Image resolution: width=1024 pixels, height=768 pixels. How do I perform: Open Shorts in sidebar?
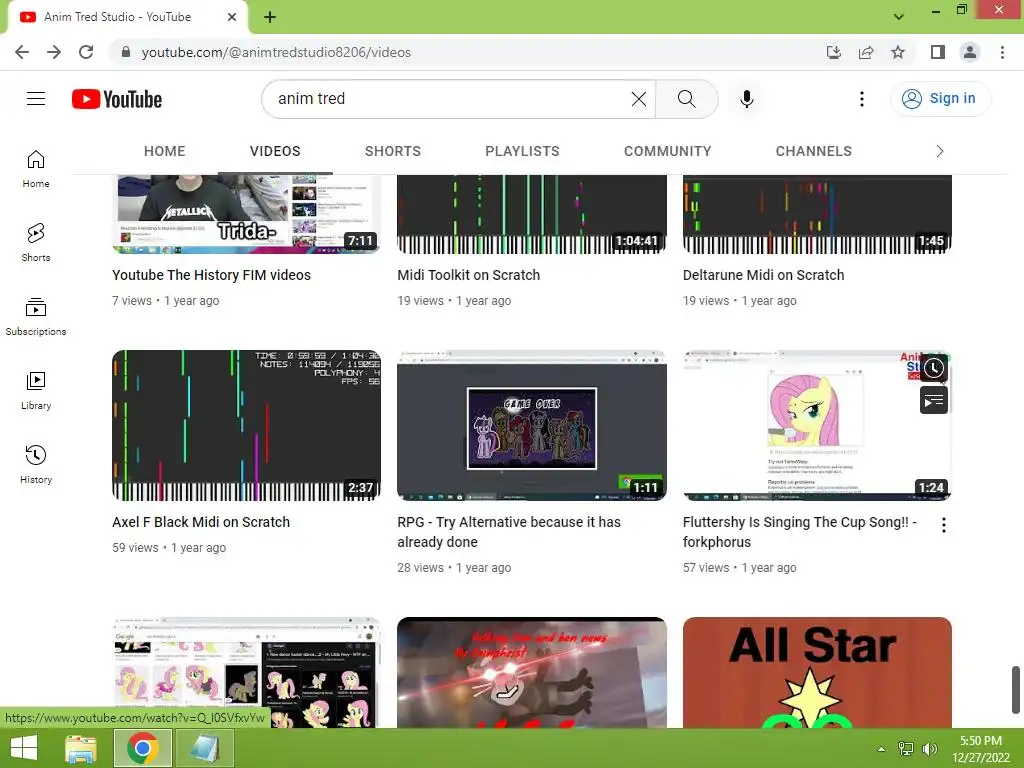tap(36, 243)
